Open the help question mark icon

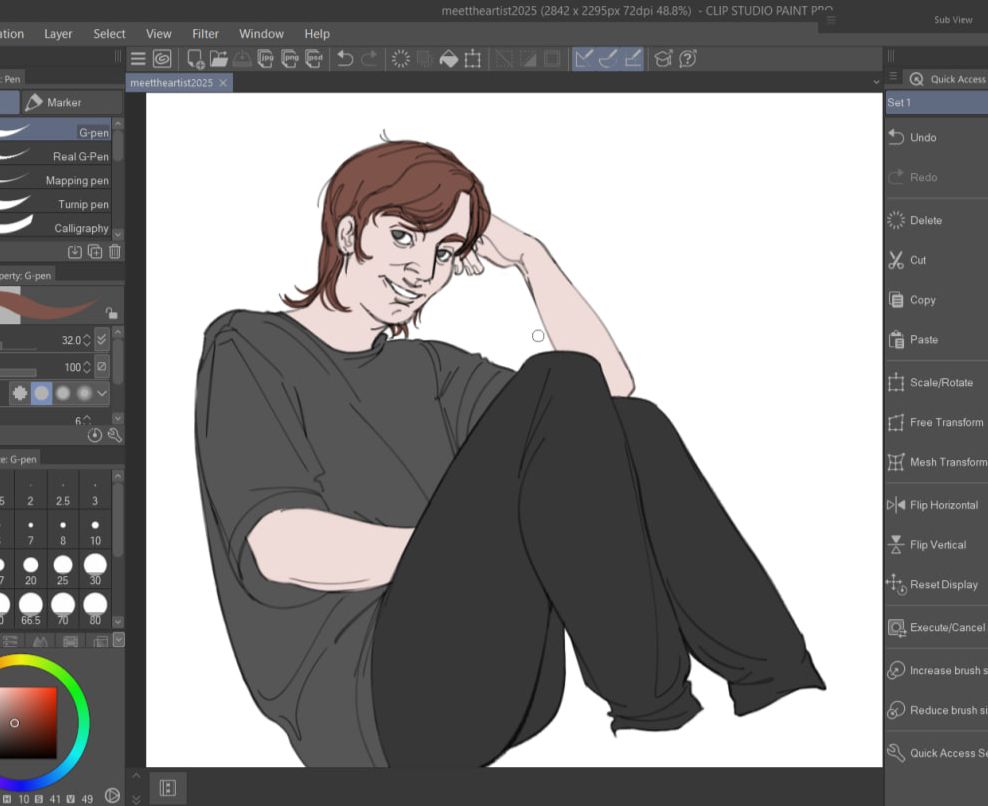click(688, 59)
